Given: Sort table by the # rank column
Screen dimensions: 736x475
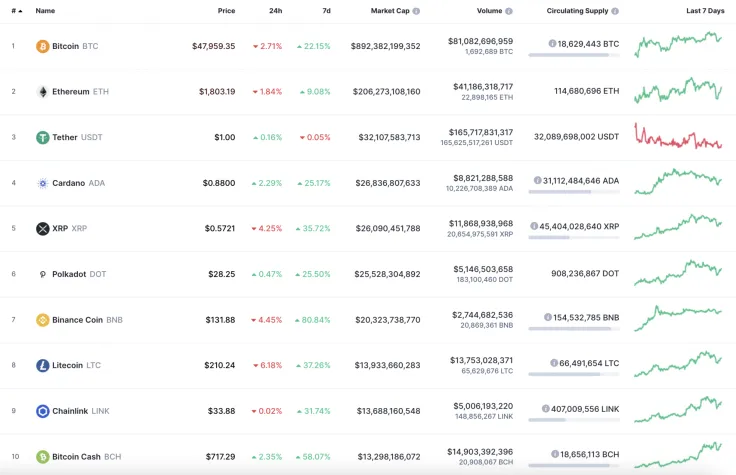Looking at the screenshot, I should pos(17,11).
